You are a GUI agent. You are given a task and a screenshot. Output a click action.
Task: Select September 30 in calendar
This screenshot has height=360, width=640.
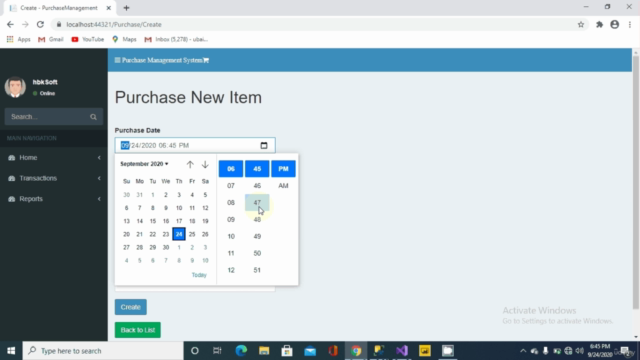[x=166, y=247]
